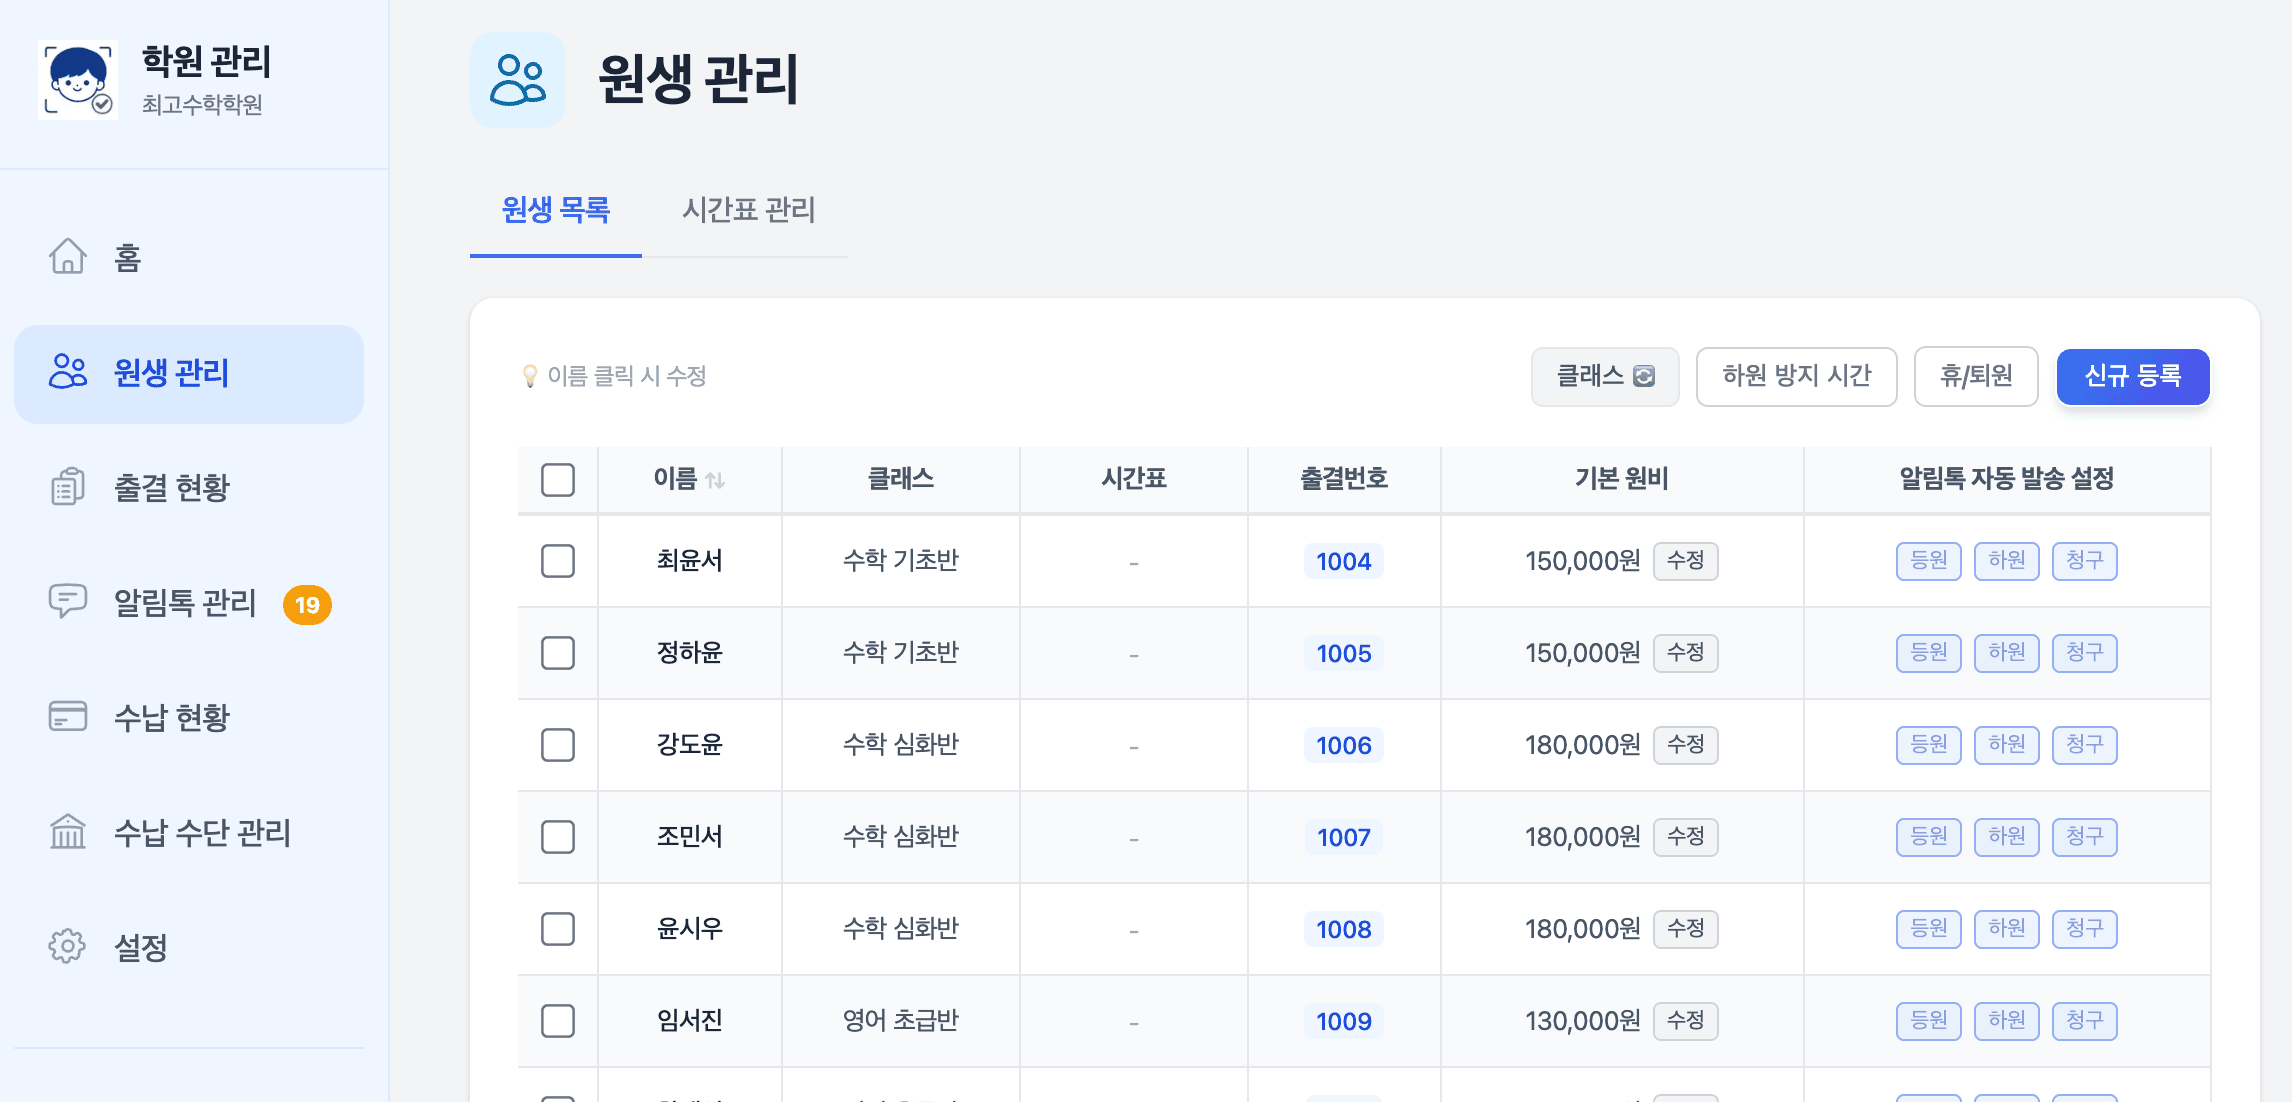
Task: Select the 원생 목록 tab
Action: click(x=555, y=211)
